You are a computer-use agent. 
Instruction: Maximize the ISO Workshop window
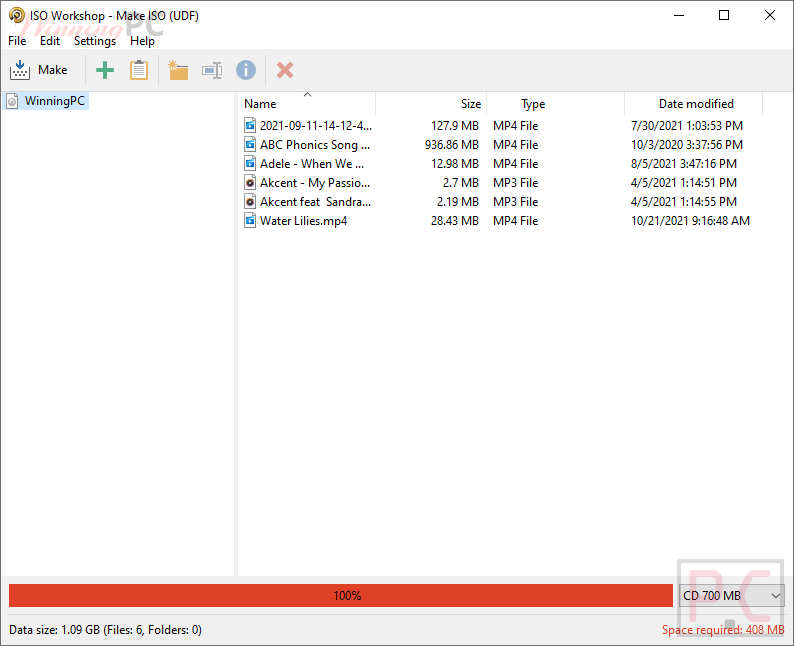tap(724, 15)
